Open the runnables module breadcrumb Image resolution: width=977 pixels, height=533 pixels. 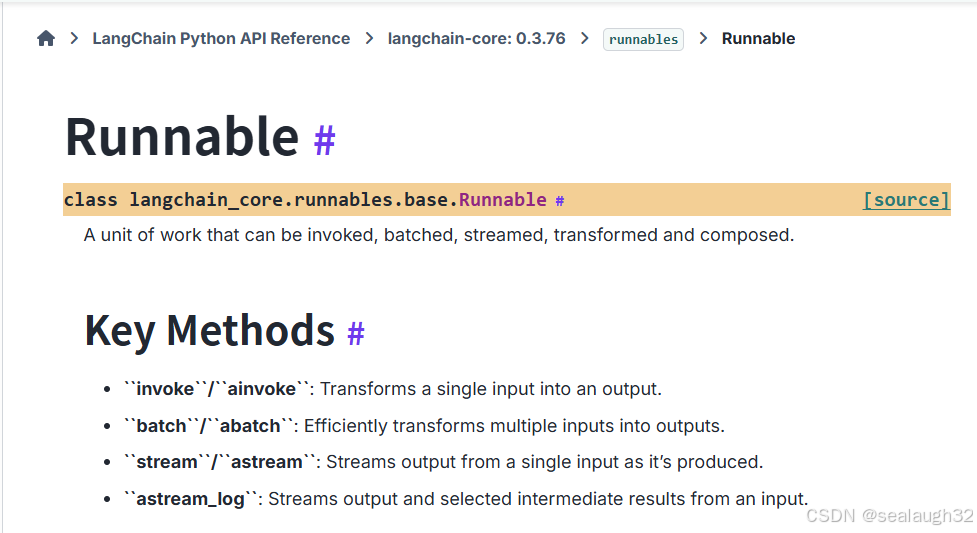[643, 39]
